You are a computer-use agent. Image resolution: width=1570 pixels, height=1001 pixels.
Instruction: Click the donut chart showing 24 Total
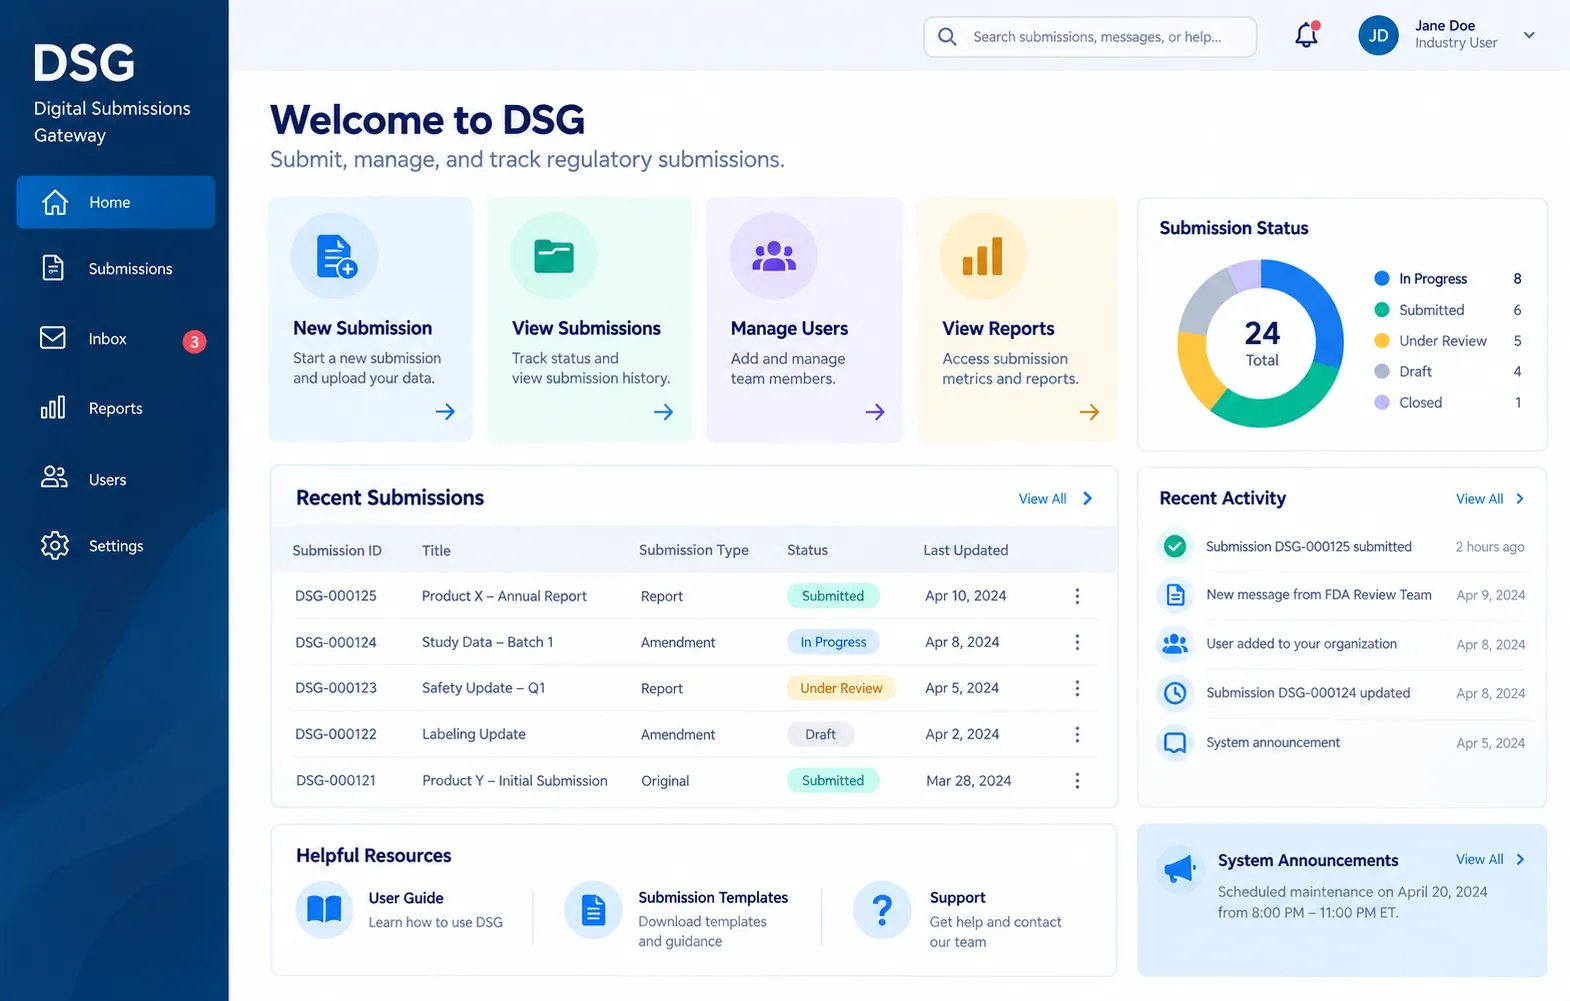pyautogui.click(x=1261, y=343)
